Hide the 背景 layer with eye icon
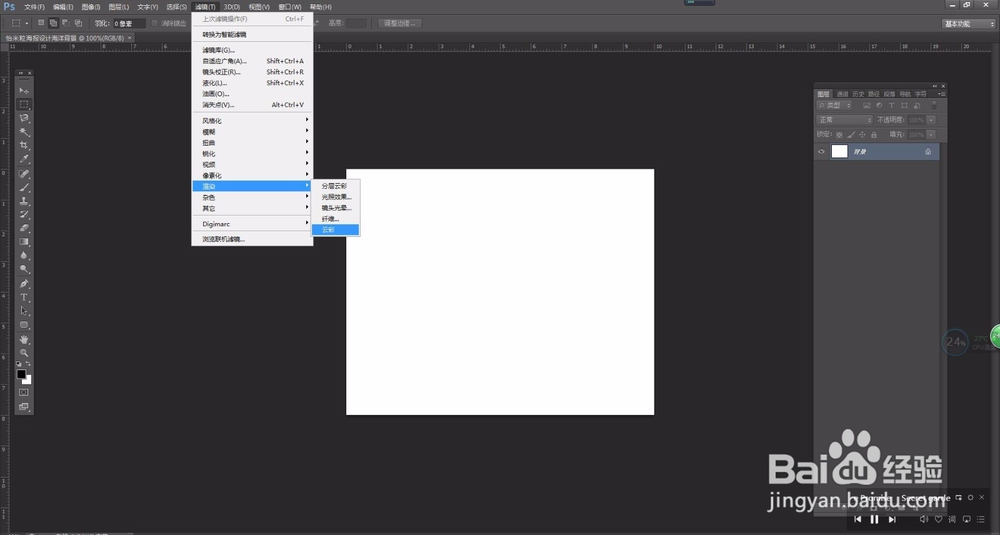This screenshot has width=1000, height=535. (x=821, y=152)
